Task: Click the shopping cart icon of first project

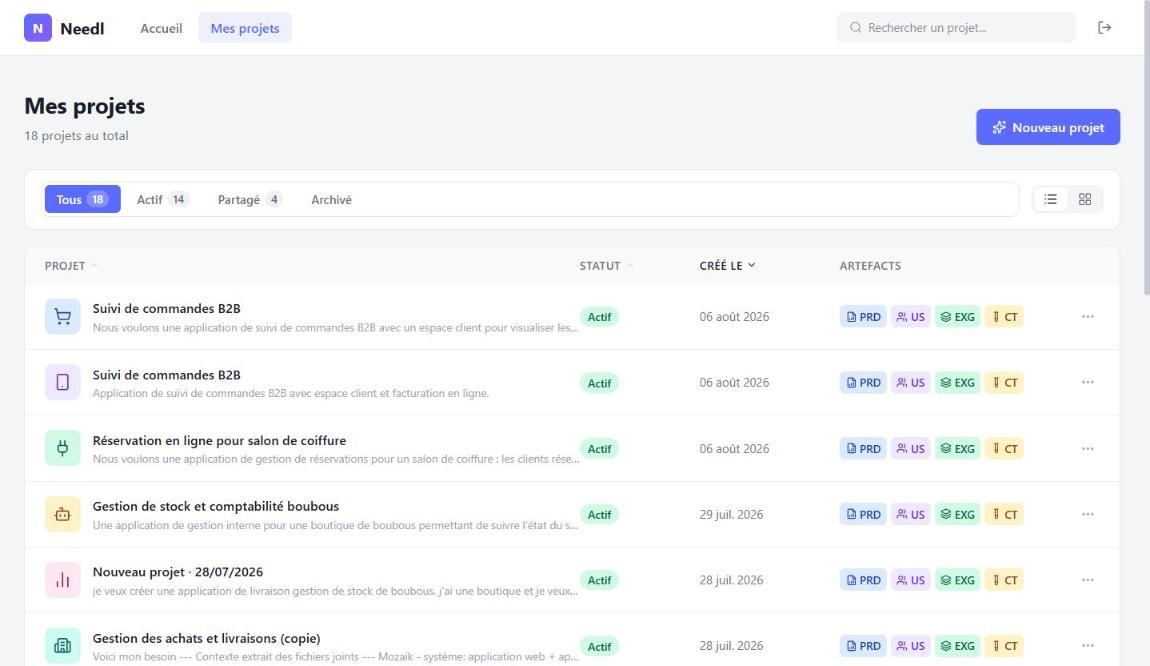Action: click(x=62, y=317)
